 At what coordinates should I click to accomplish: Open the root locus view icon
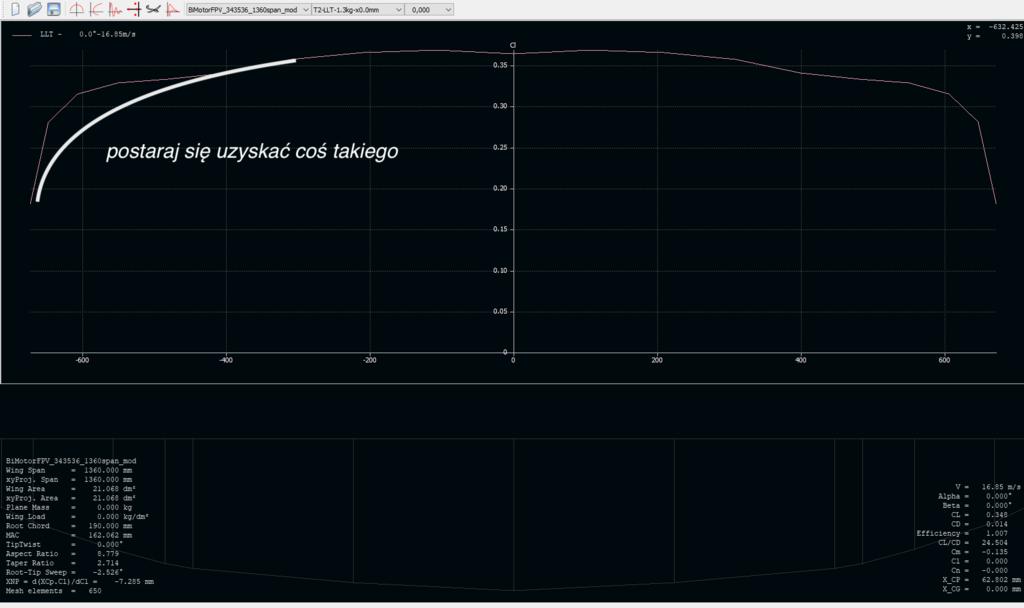click(134, 9)
